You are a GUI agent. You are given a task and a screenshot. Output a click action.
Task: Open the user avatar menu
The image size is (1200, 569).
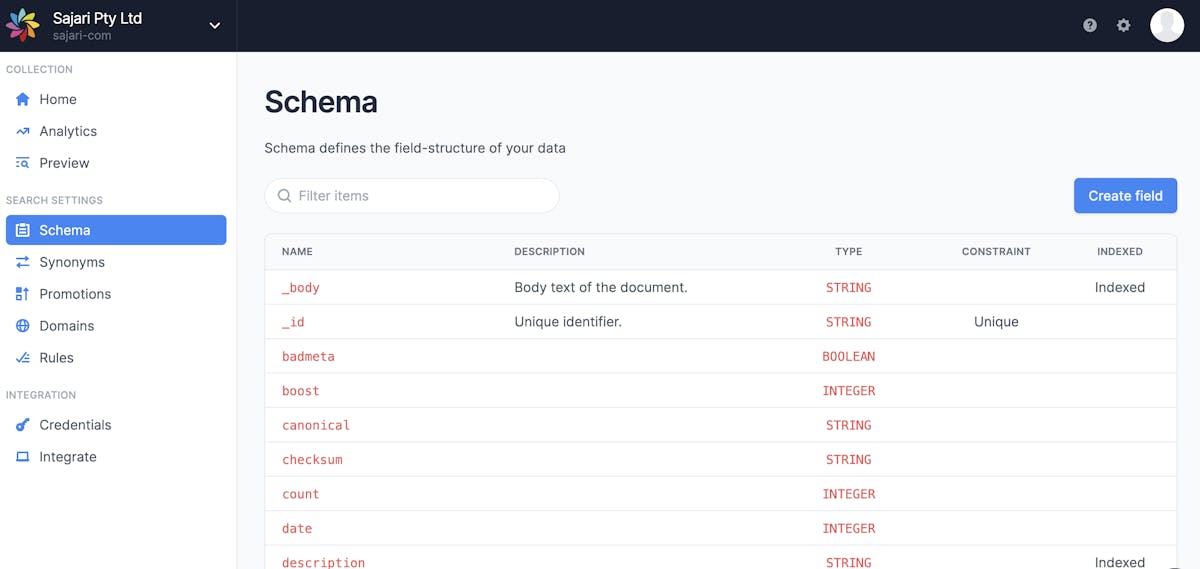click(1167, 25)
